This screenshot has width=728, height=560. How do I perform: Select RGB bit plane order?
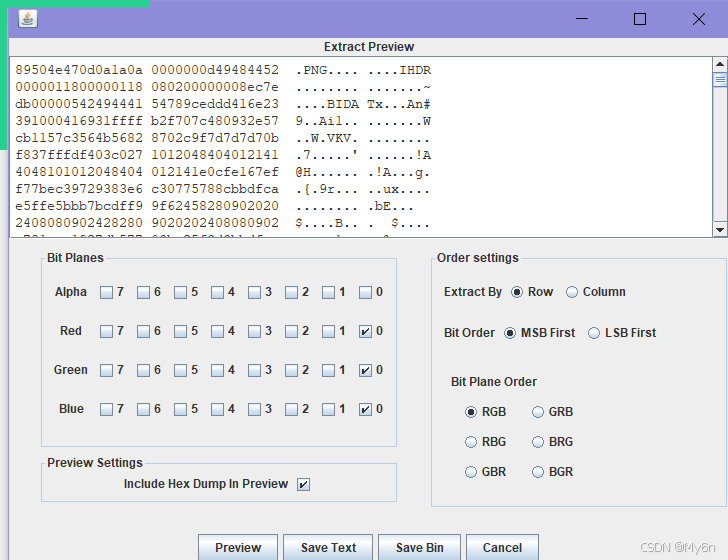[471, 412]
